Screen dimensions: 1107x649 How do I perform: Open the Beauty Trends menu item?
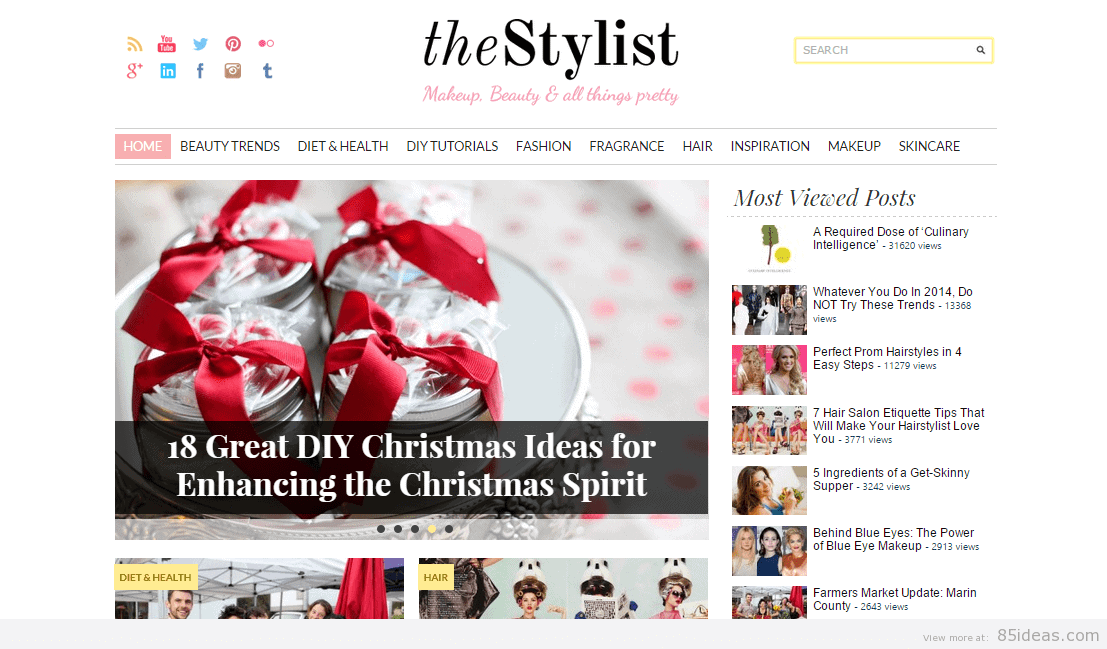pos(230,146)
